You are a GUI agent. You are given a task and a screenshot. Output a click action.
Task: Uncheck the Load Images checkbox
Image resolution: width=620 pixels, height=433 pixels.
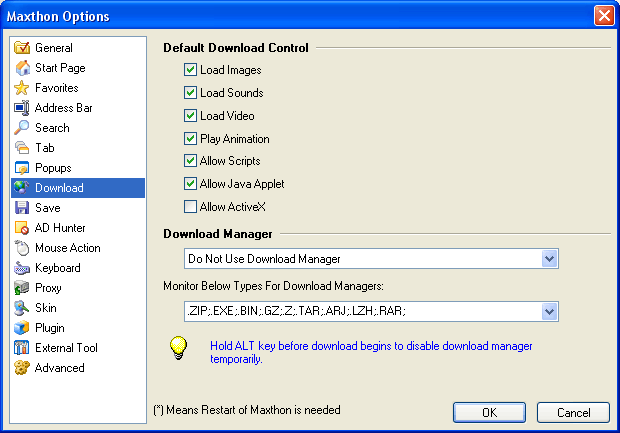click(x=190, y=70)
